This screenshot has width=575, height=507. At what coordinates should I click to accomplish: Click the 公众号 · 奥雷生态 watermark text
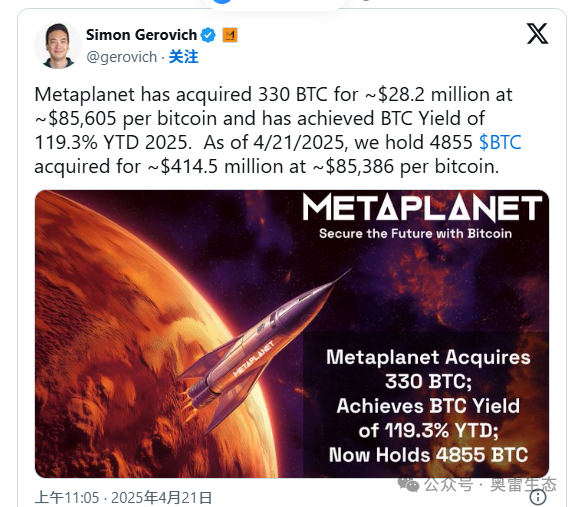pos(491,485)
